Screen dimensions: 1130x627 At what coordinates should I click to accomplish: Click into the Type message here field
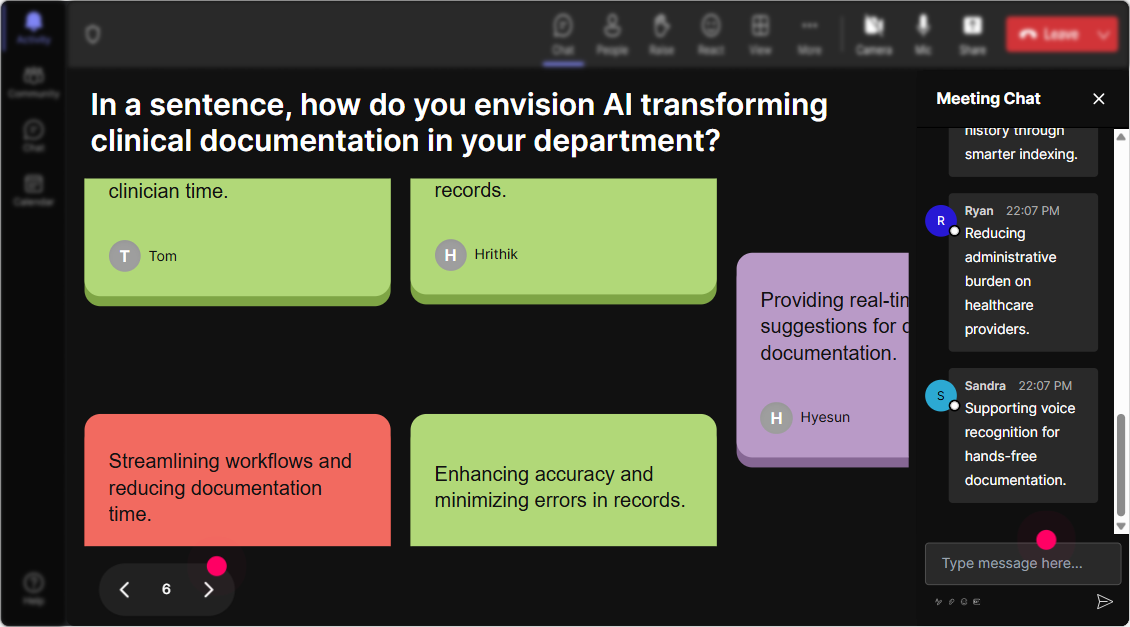(1023, 563)
